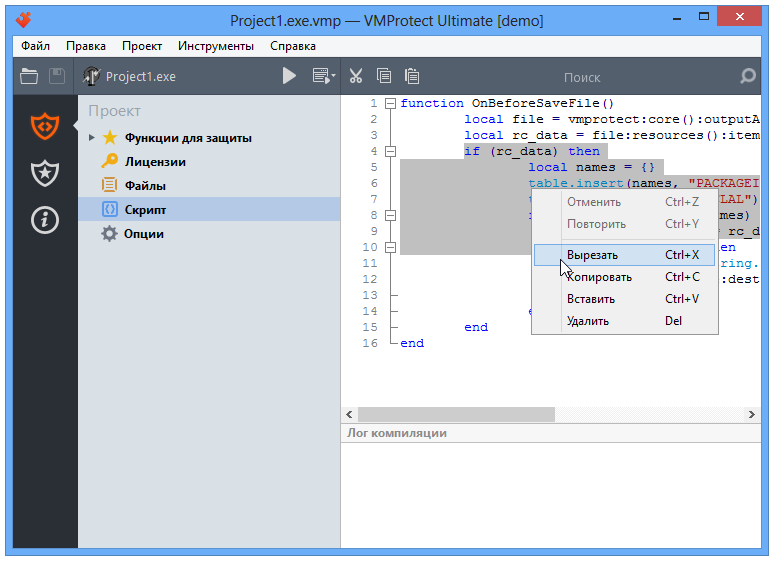Image resolution: width=774 pixels, height=561 pixels.
Task: Minimize the VMProtect window
Action: [677, 18]
